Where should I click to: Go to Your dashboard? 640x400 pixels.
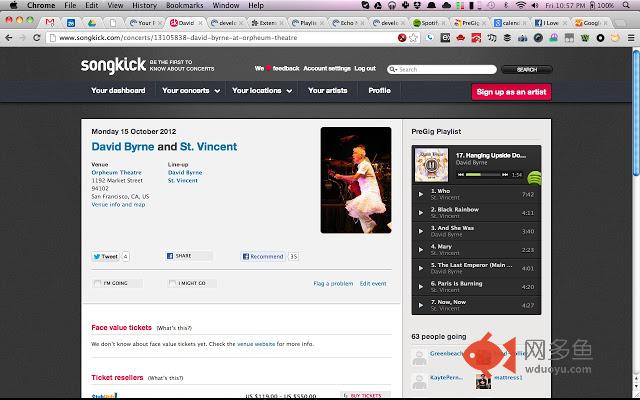click(x=118, y=91)
